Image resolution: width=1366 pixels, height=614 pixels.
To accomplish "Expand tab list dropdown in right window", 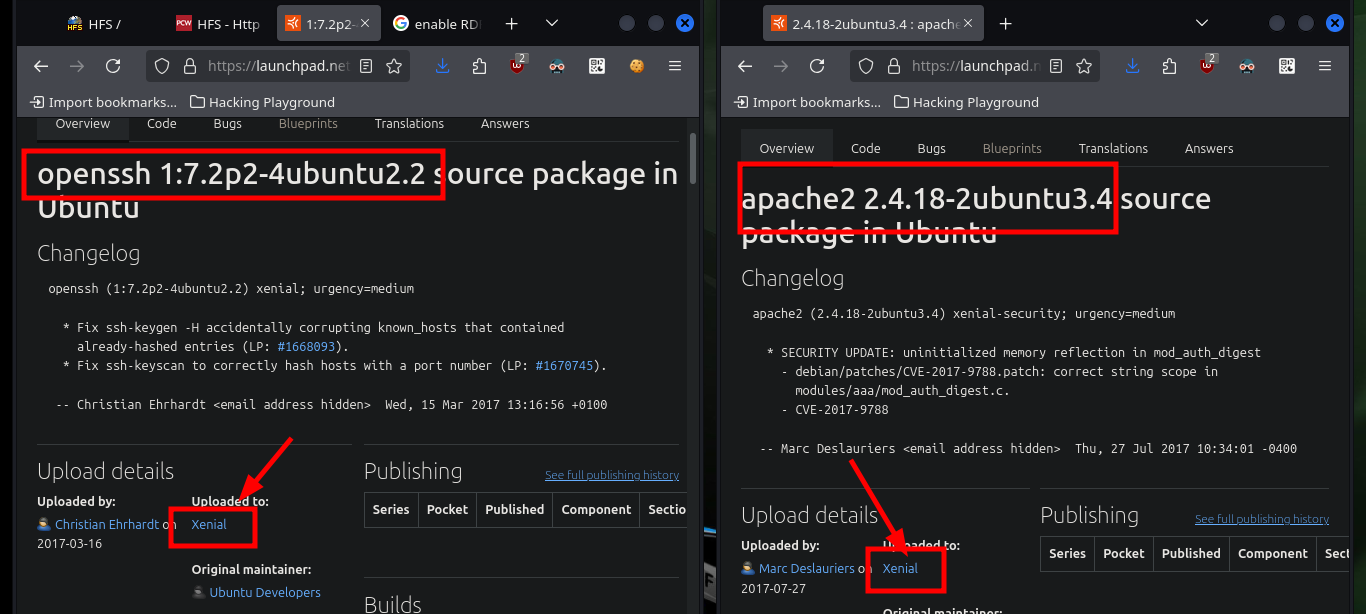I will coord(1203,23).
